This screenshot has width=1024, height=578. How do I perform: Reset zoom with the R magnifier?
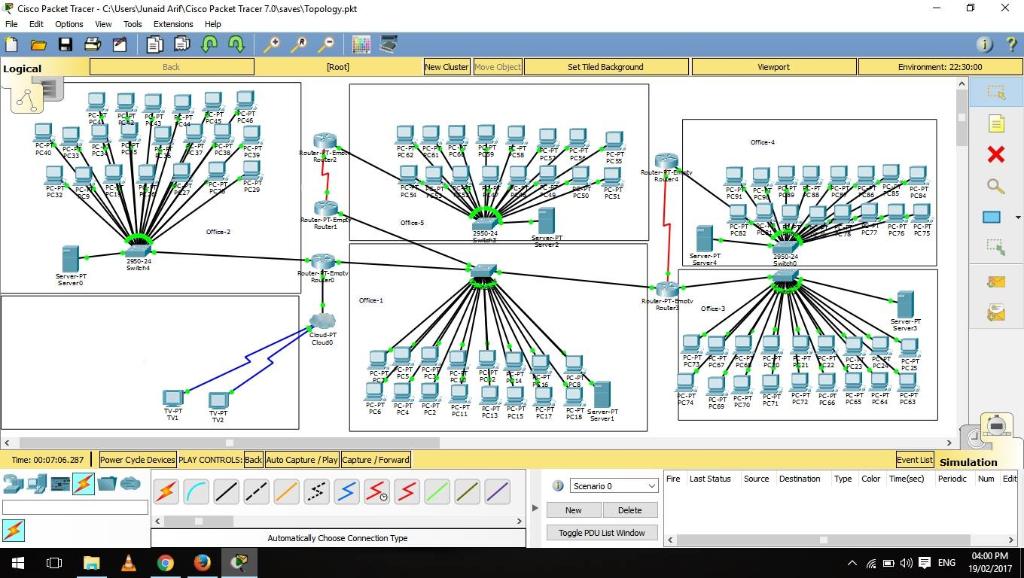(x=299, y=44)
